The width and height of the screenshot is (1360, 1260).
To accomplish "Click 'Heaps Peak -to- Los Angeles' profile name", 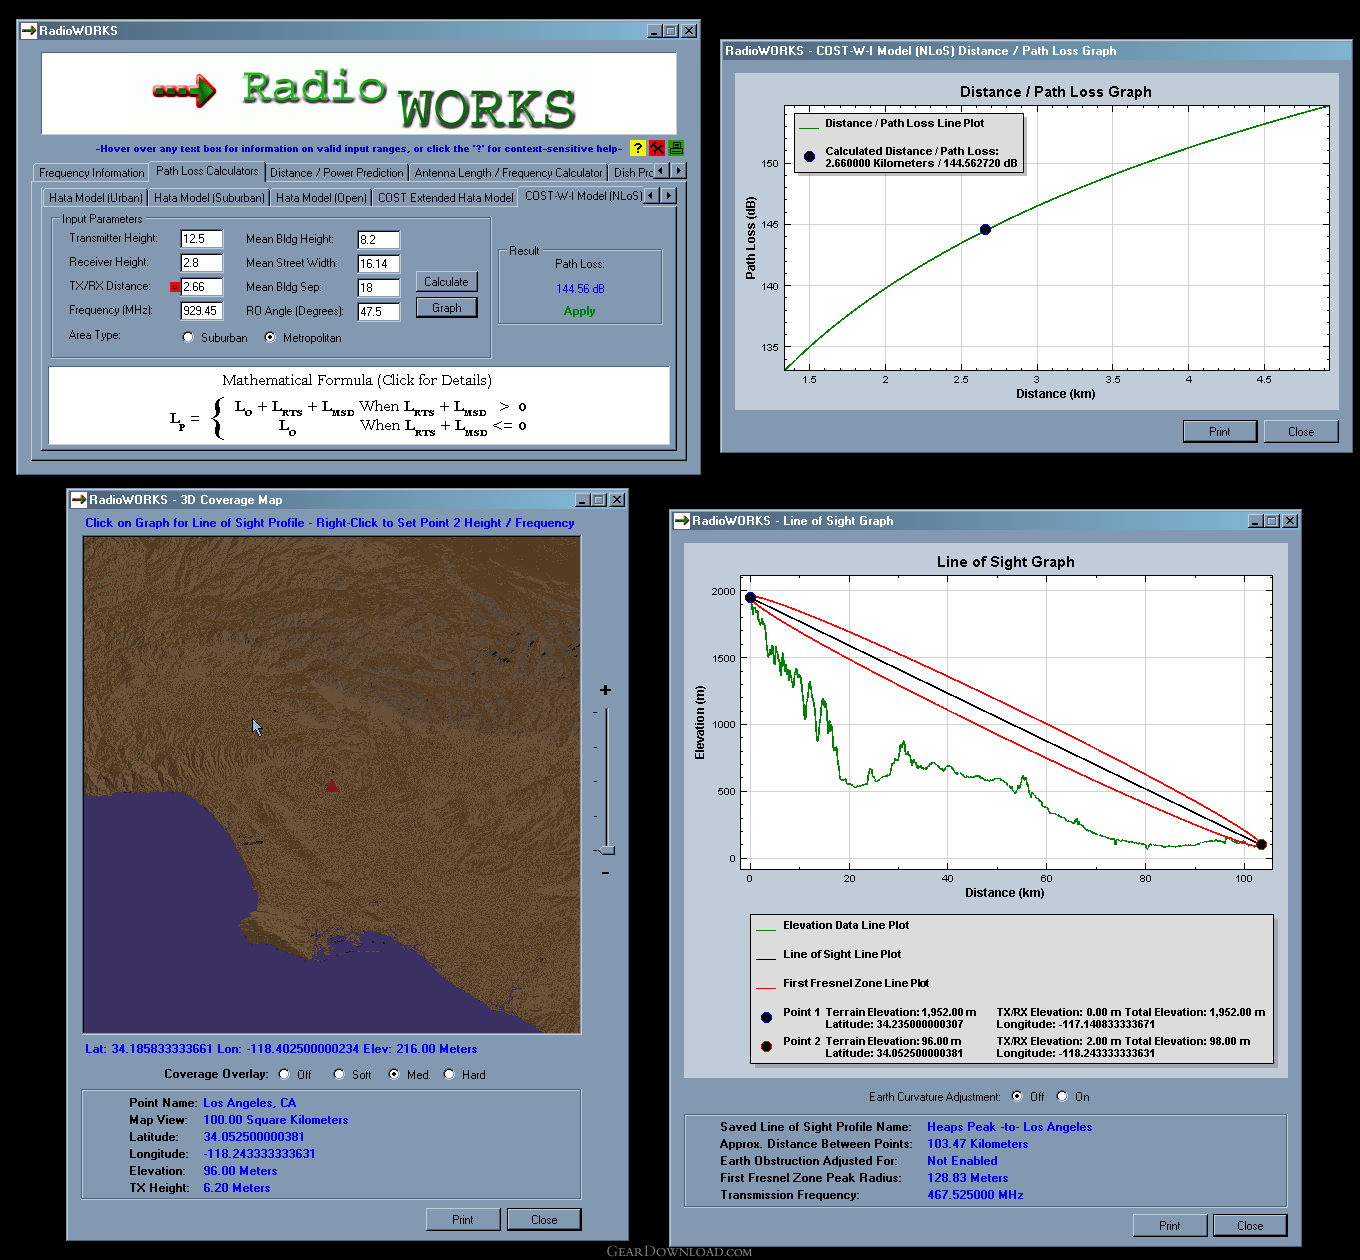I will coord(1009,1127).
